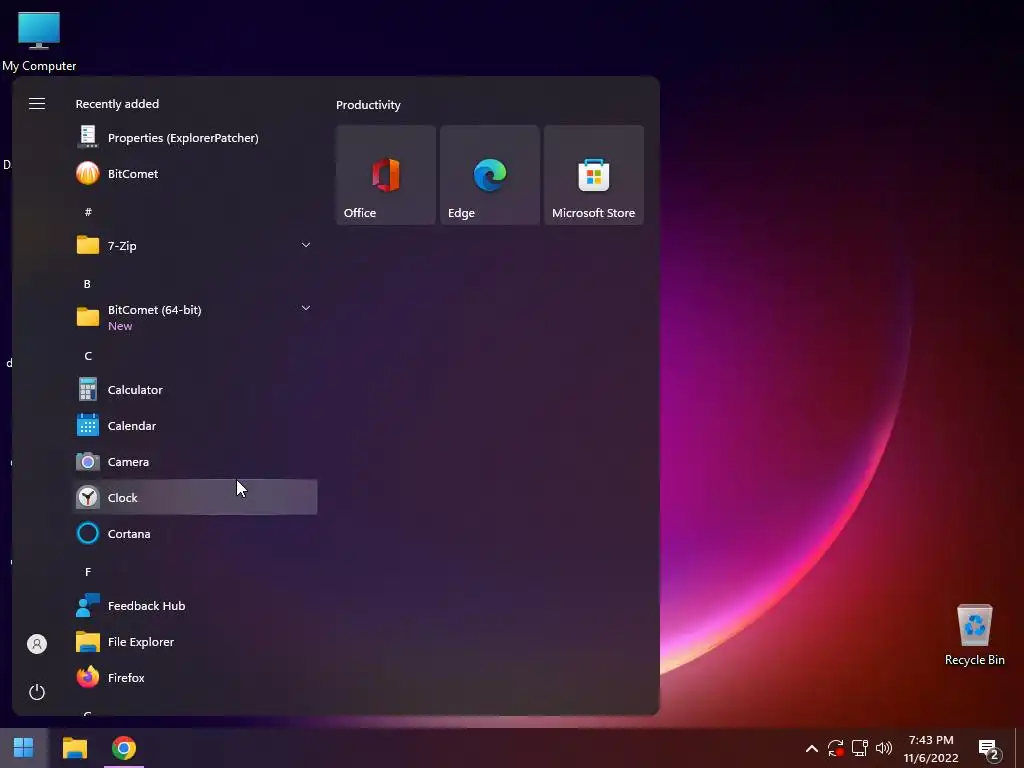The image size is (1024, 768).
Task: Click the Productivity group header
Action: pyautogui.click(x=368, y=105)
